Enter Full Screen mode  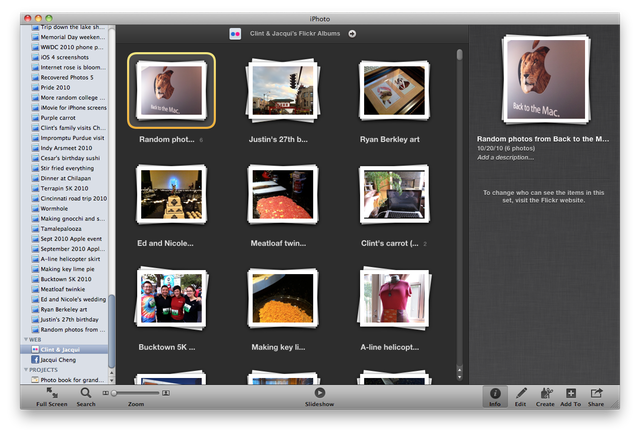(x=51, y=397)
